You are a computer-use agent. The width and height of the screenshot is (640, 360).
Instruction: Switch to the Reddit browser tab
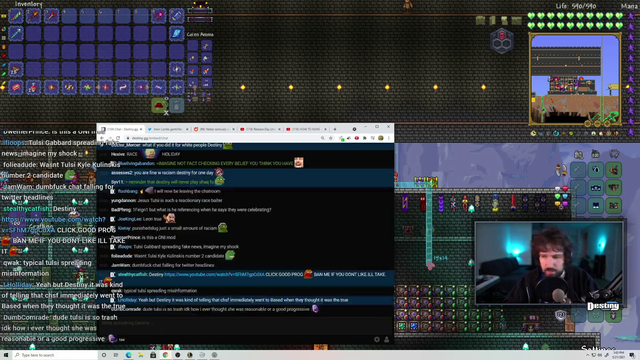coord(214,129)
